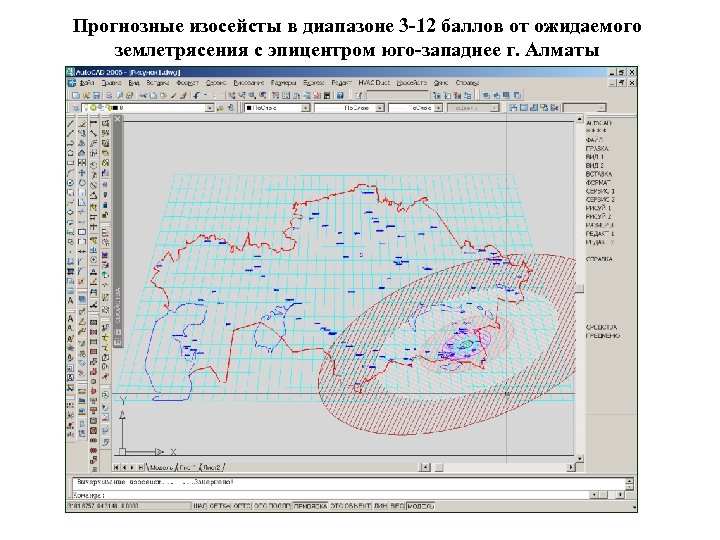This screenshot has width=720, height=540.
Task: Select the Line draw tool
Action: tap(70, 124)
